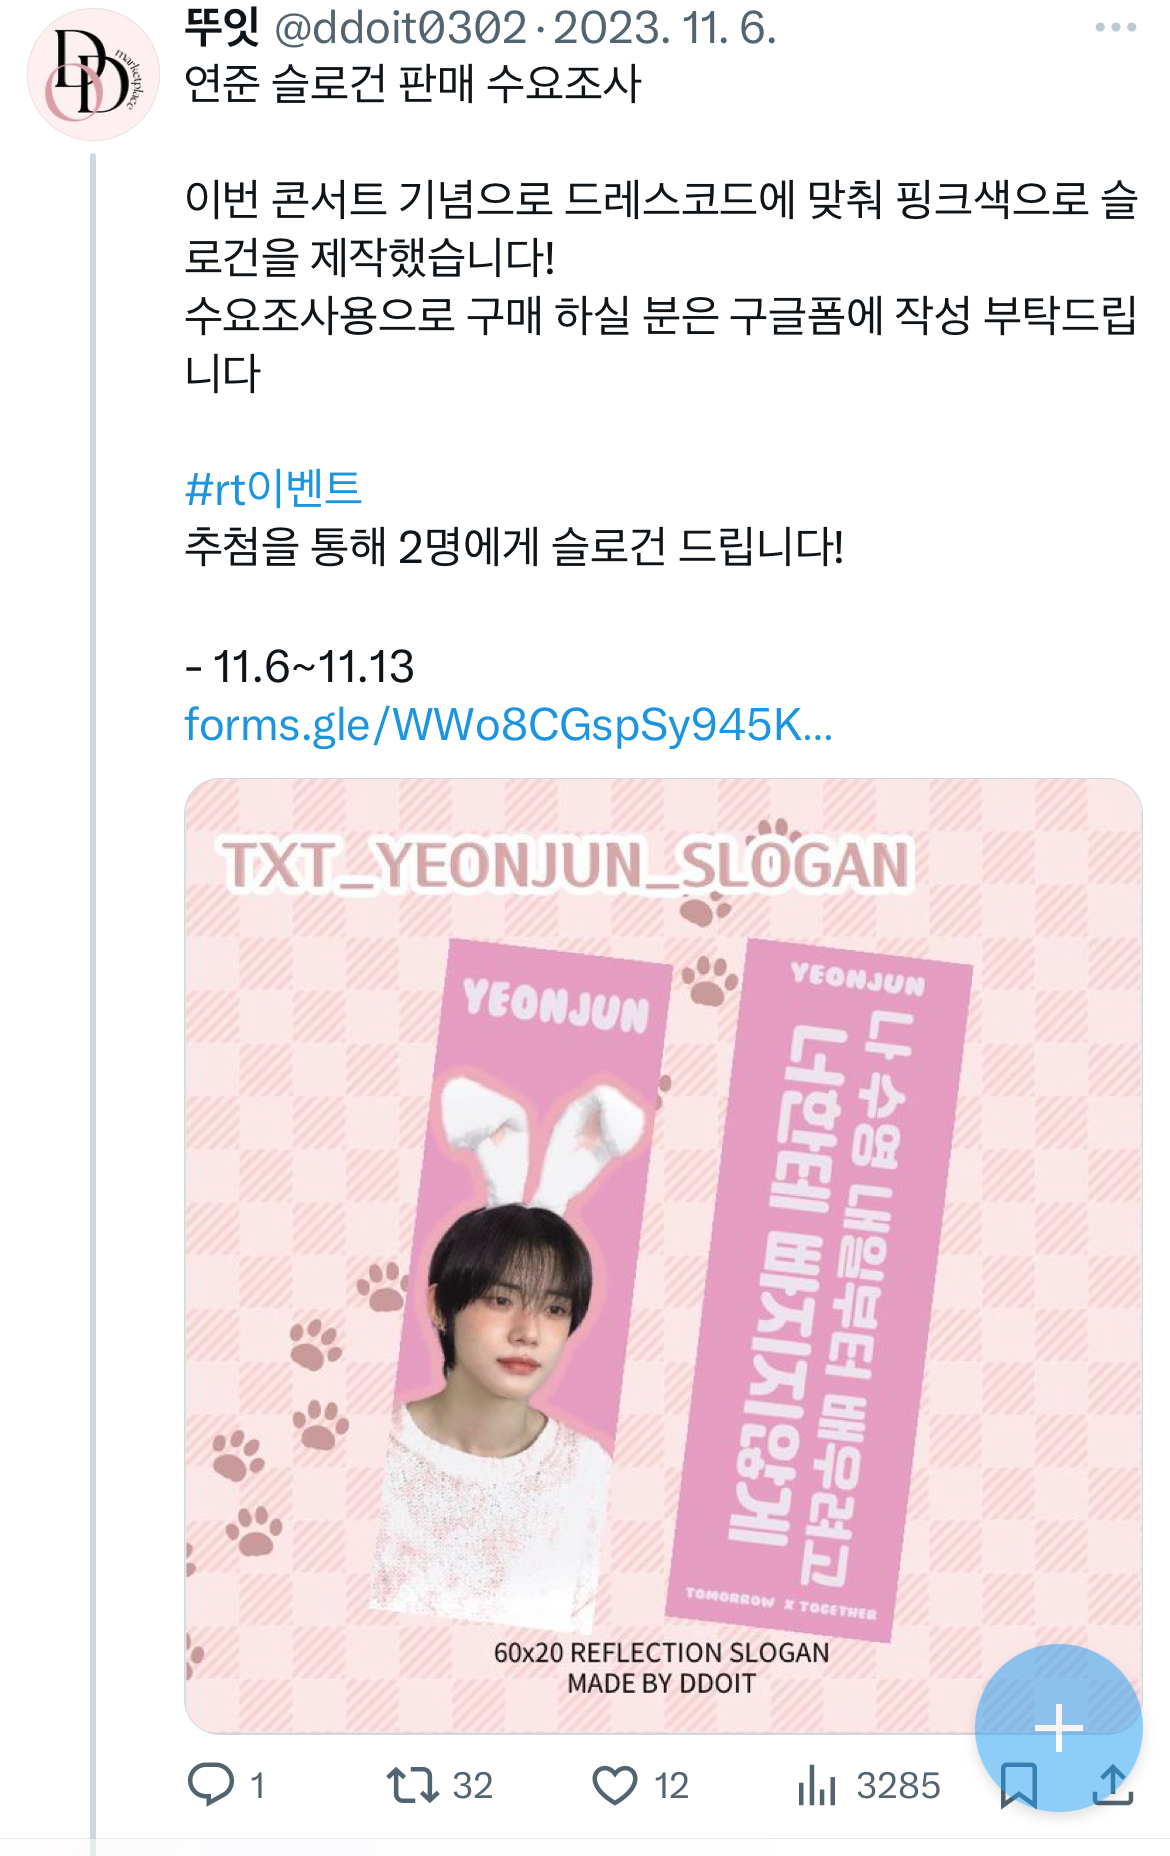View the analytics bar chart icon

[817, 1785]
